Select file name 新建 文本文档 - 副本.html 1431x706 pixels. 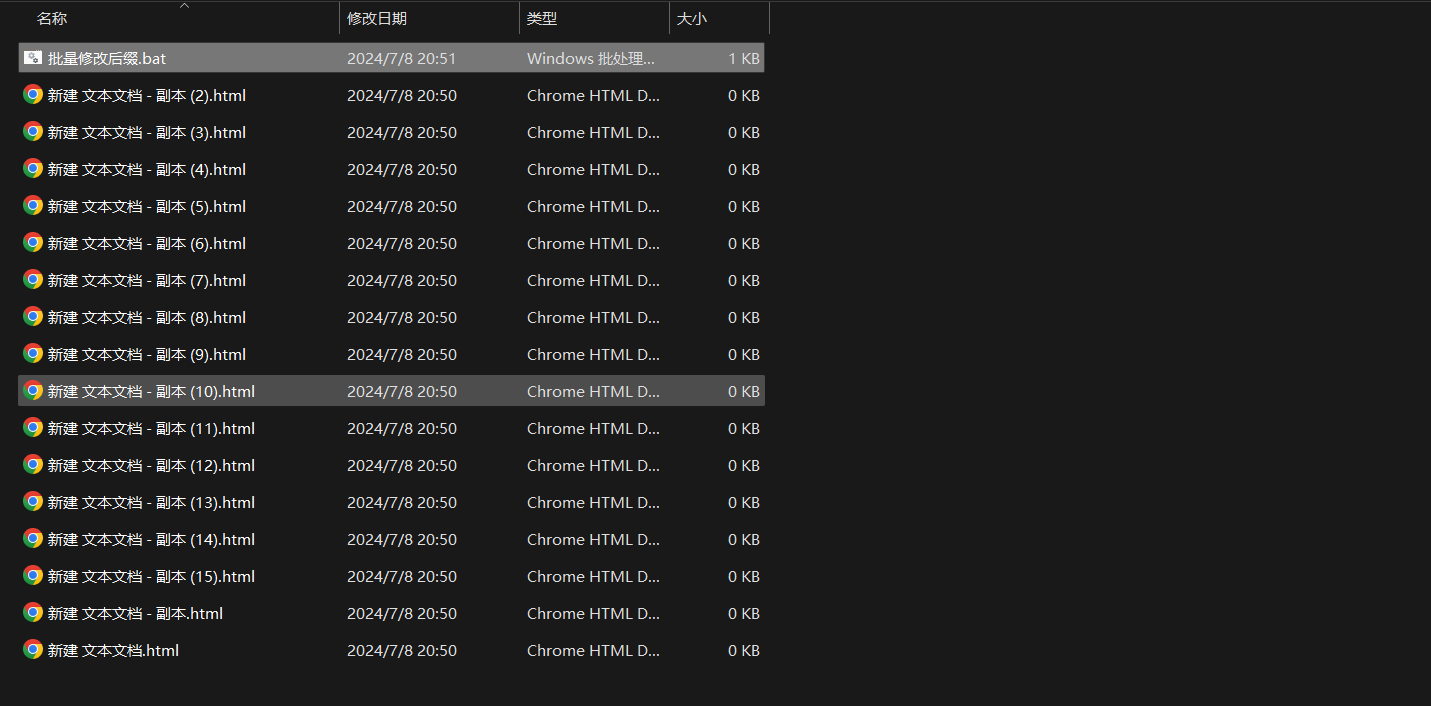click(x=135, y=613)
